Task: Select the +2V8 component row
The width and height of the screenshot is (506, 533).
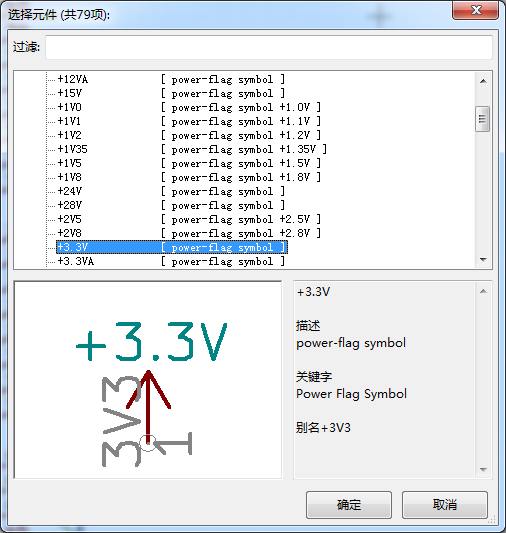Action: [189, 233]
